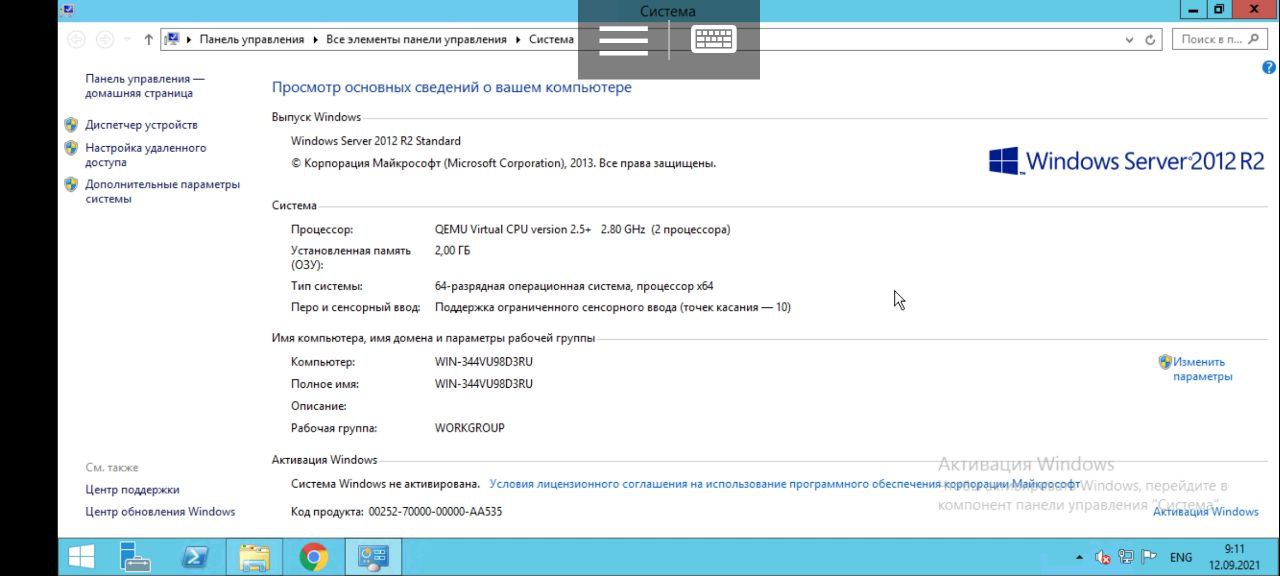Select 'Система' breadcrumb segment
1280x576 pixels.
pos(552,40)
